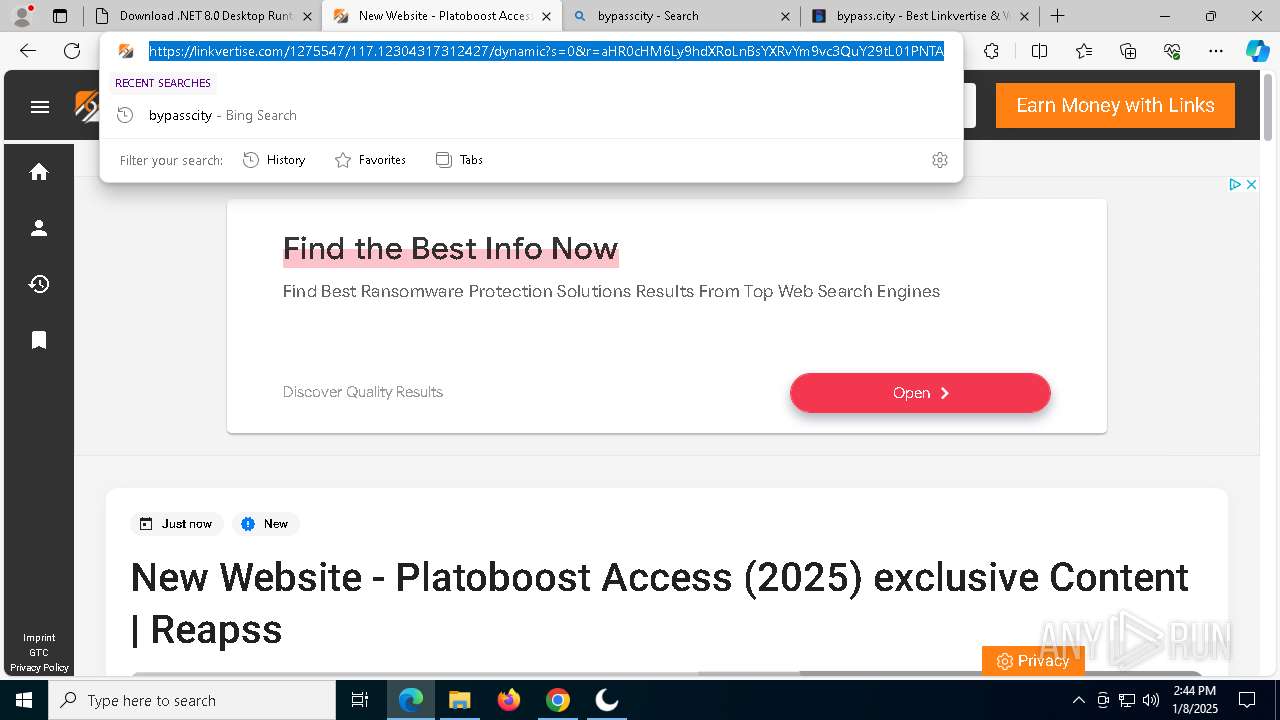Open the tab actions menu icon

(x=60, y=16)
